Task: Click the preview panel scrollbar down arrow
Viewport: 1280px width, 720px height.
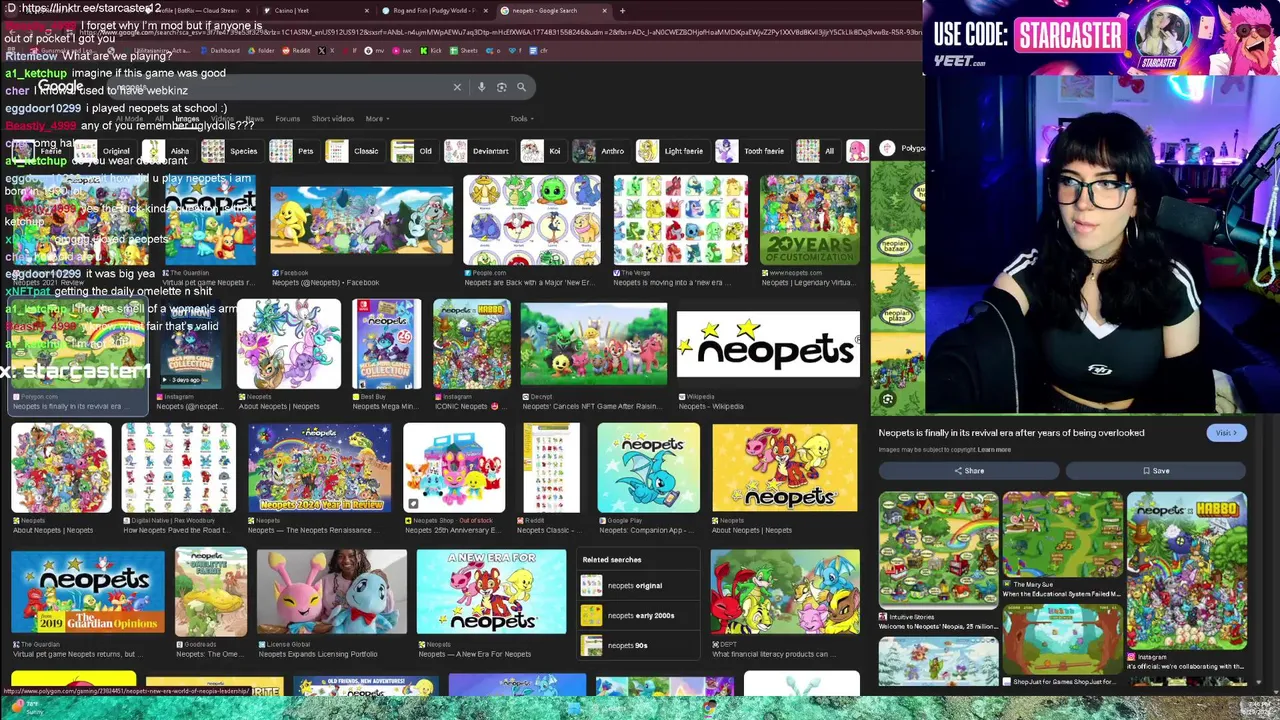Action: pyautogui.click(x=1259, y=682)
